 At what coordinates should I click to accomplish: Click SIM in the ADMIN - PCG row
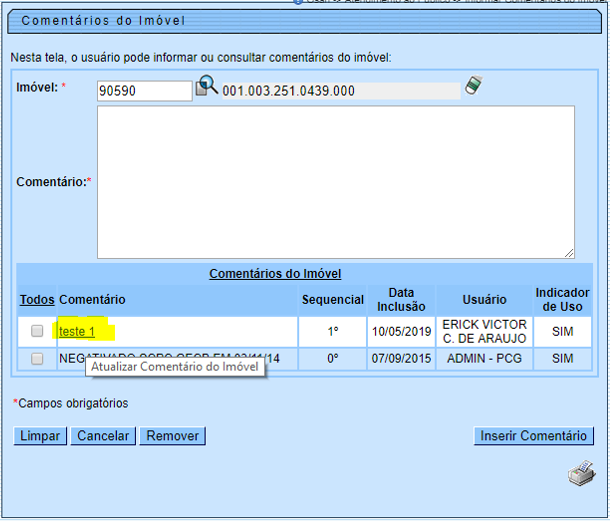tap(562, 358)
